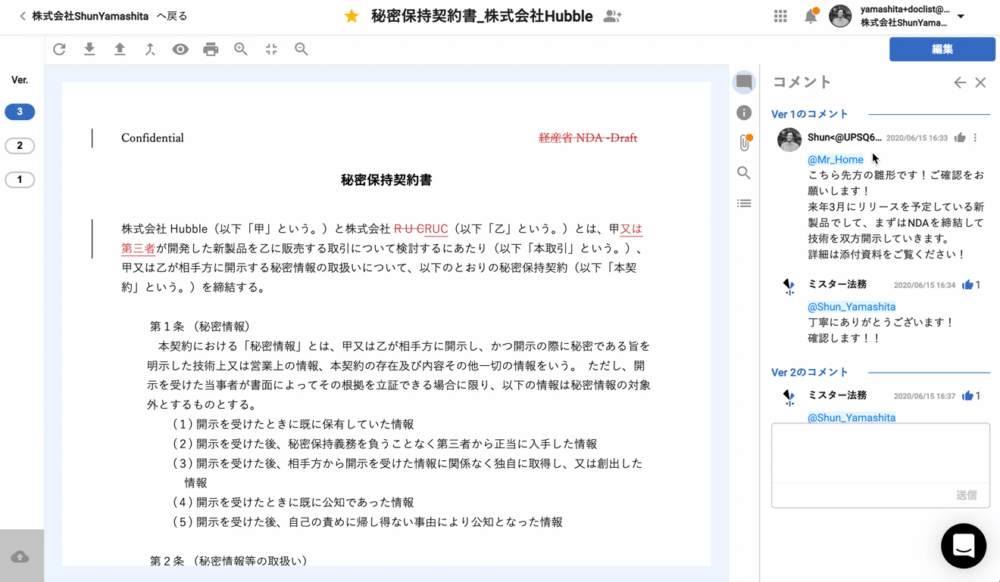Click the user avatar in the header
Viewport: 1000px width, 582px height.
[x=840, y=16]
